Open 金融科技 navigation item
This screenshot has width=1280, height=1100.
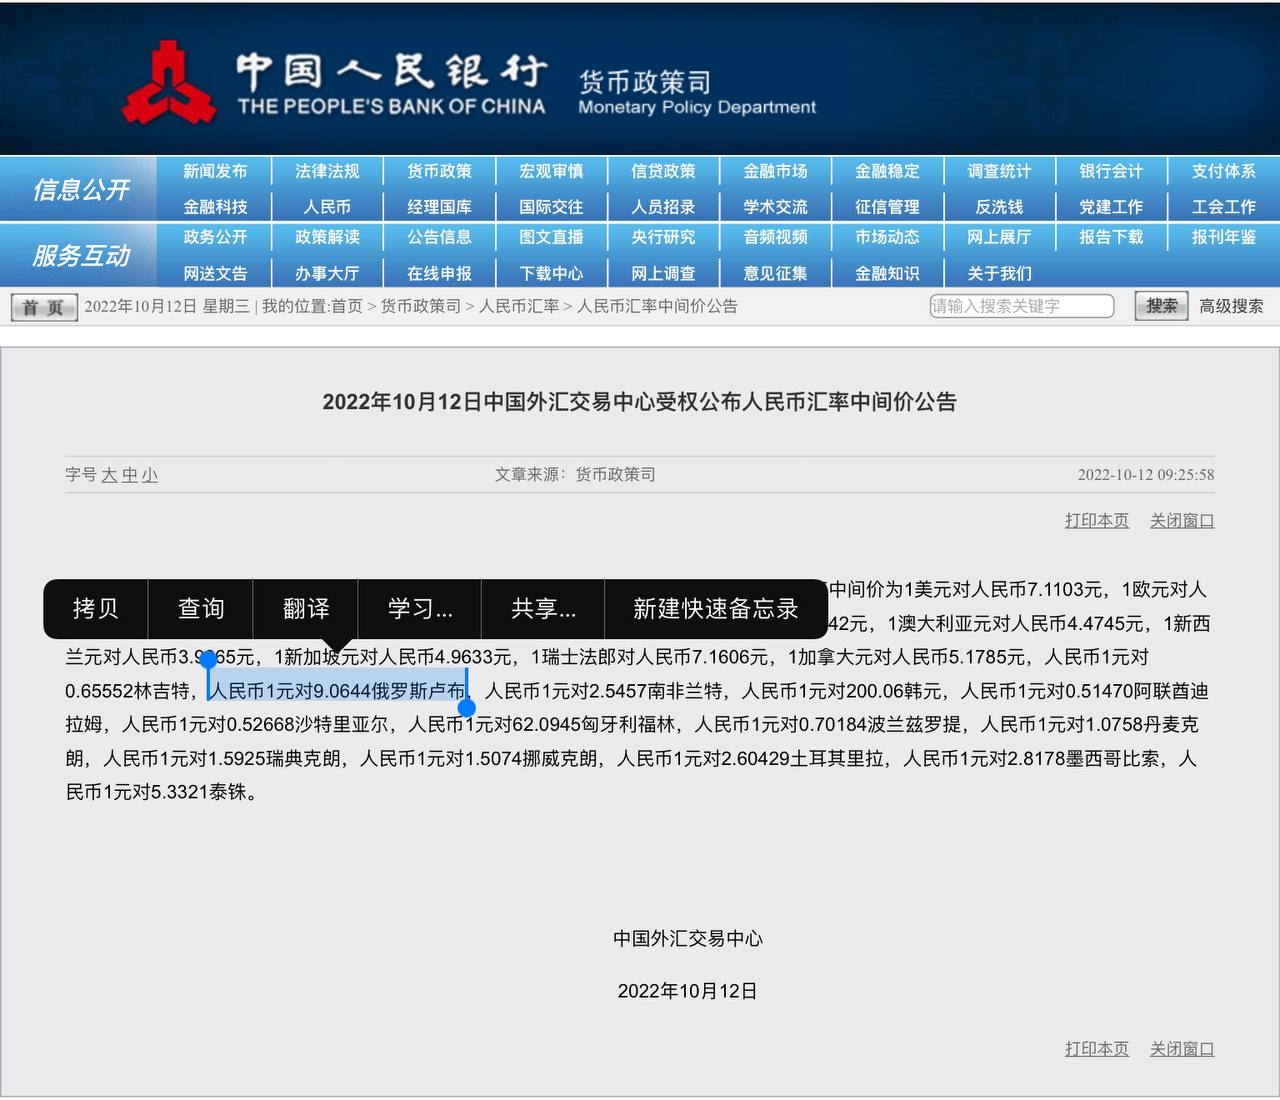[215, 207]
